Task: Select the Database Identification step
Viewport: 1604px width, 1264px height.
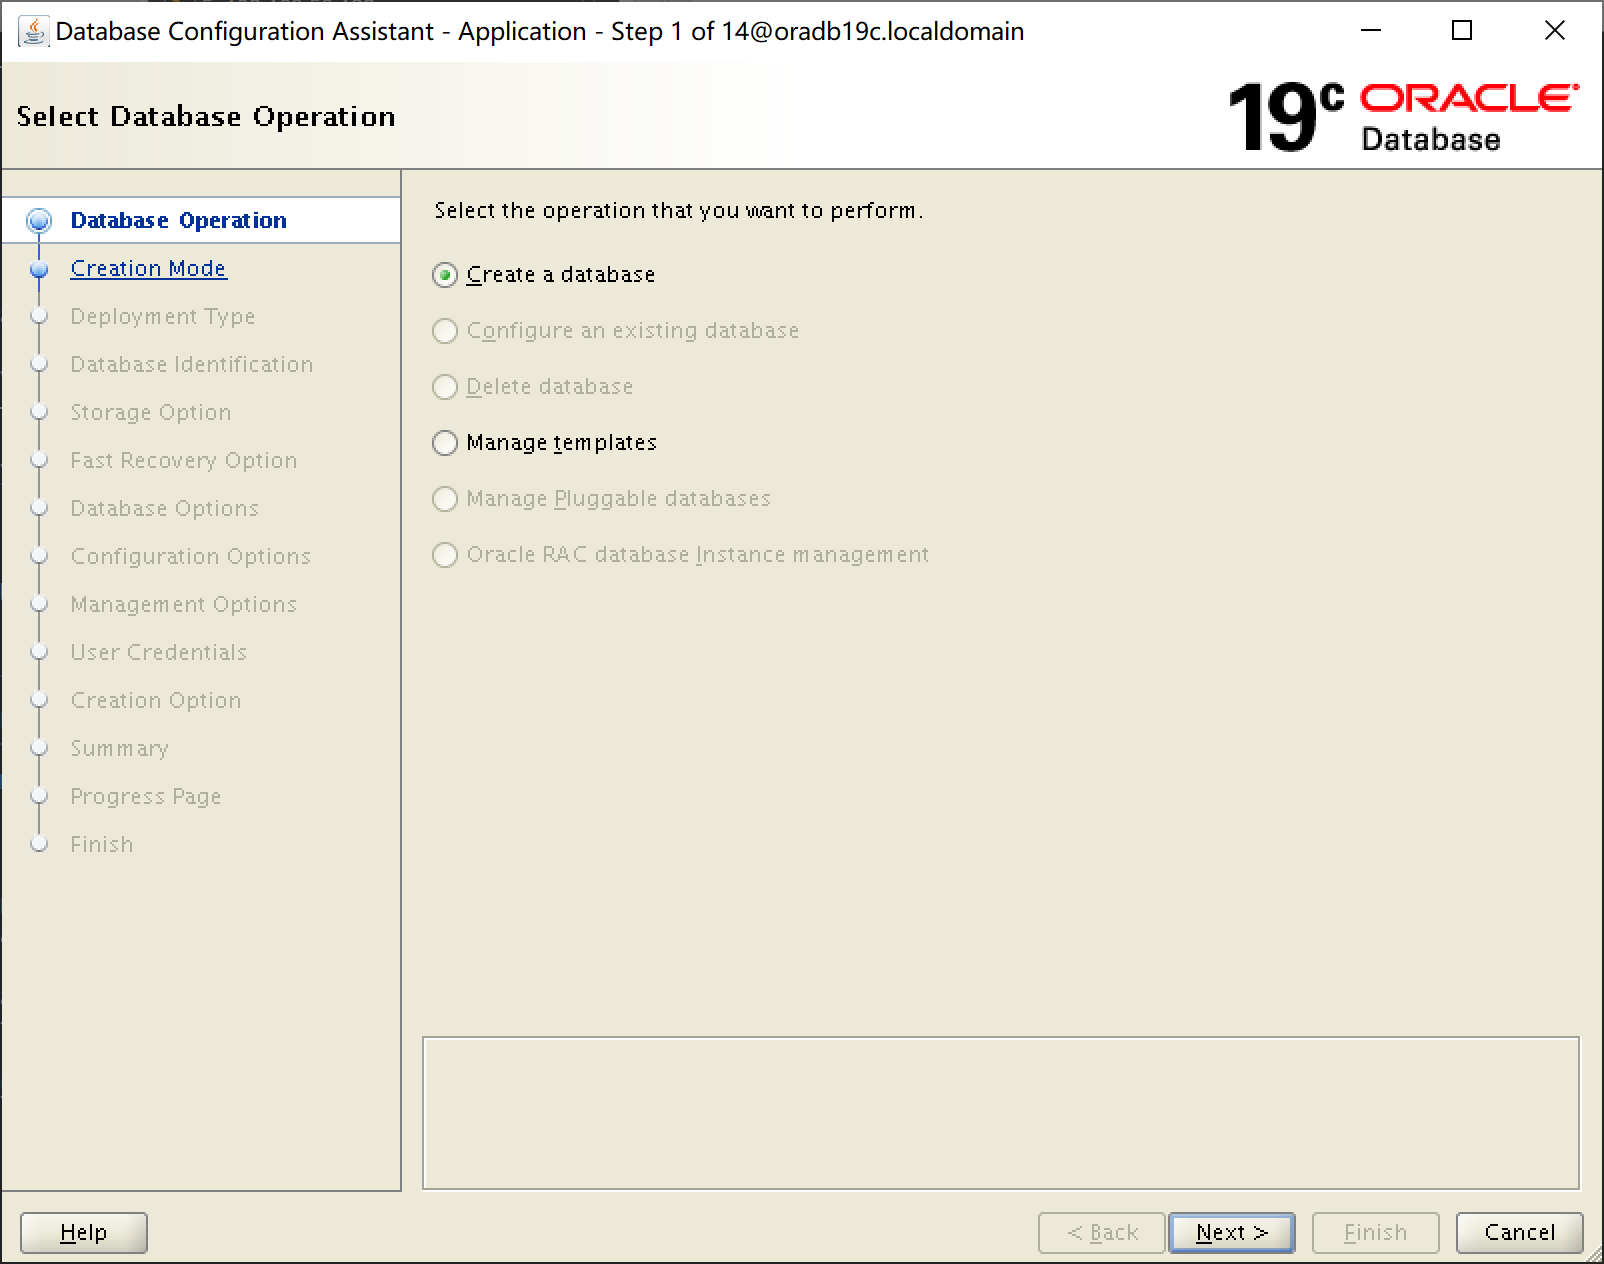Action: (192, 364)
